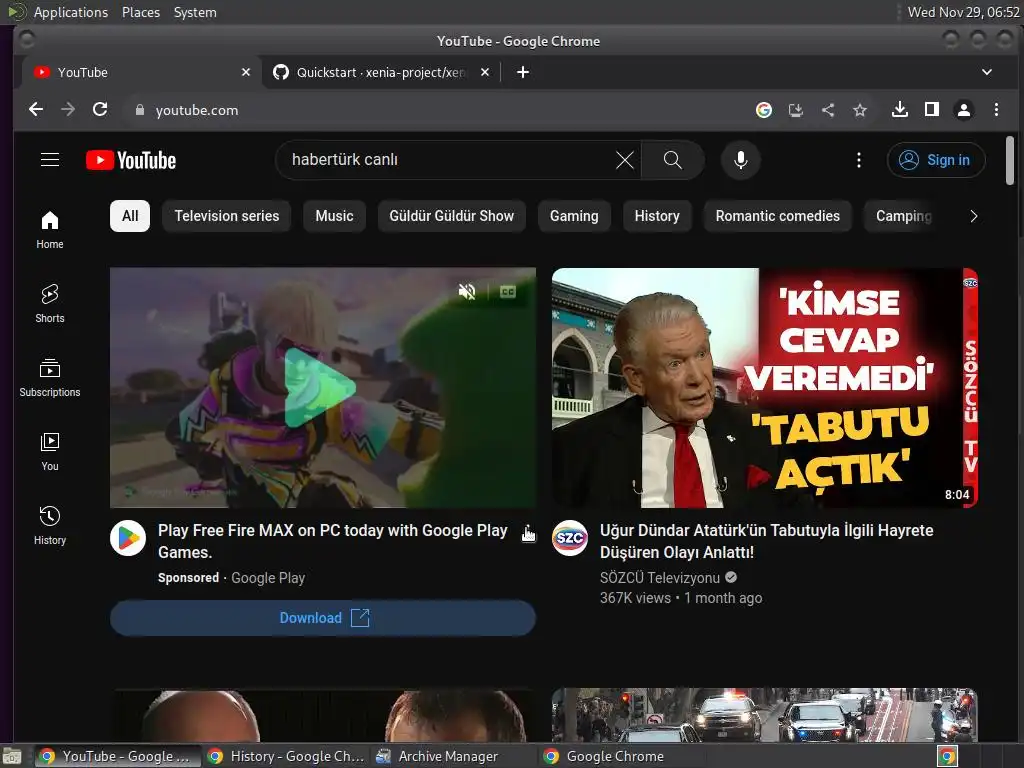
Task: Open Shorts from the sidebar
Action: coord(50,304)
